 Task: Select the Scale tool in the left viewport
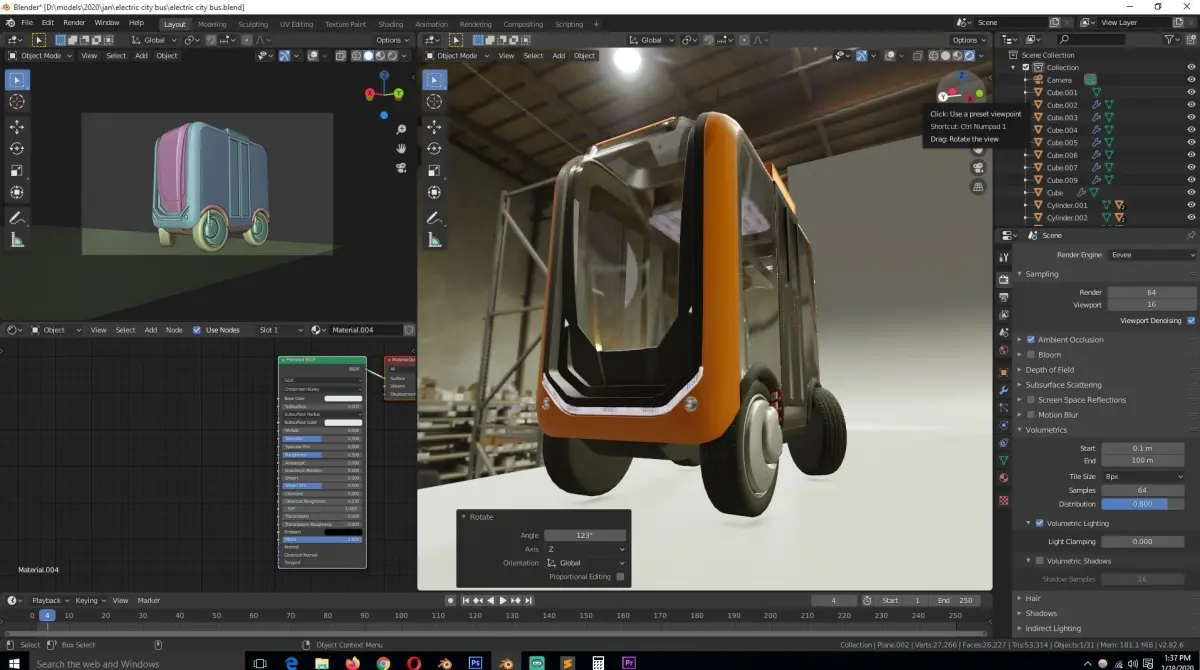pyautogui.click(x=17, y=170)
